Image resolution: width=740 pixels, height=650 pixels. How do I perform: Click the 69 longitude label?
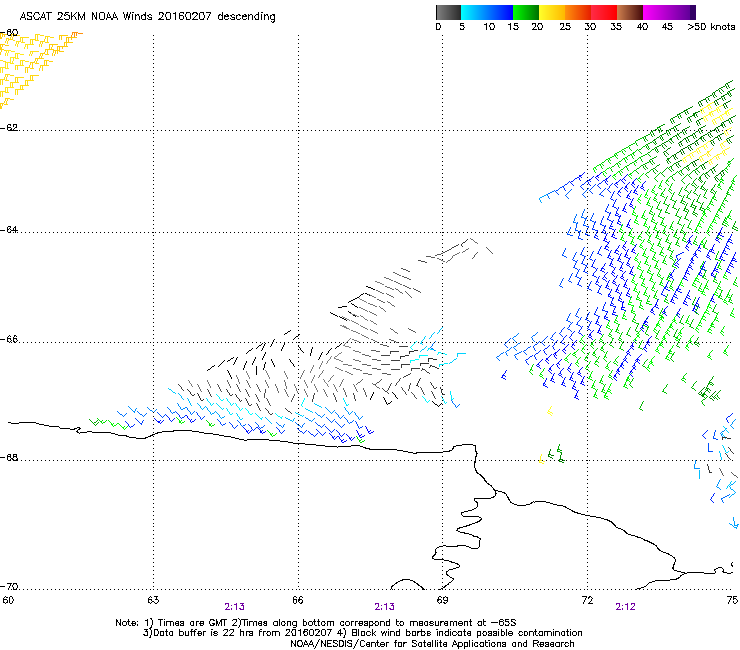coord(442,600)
